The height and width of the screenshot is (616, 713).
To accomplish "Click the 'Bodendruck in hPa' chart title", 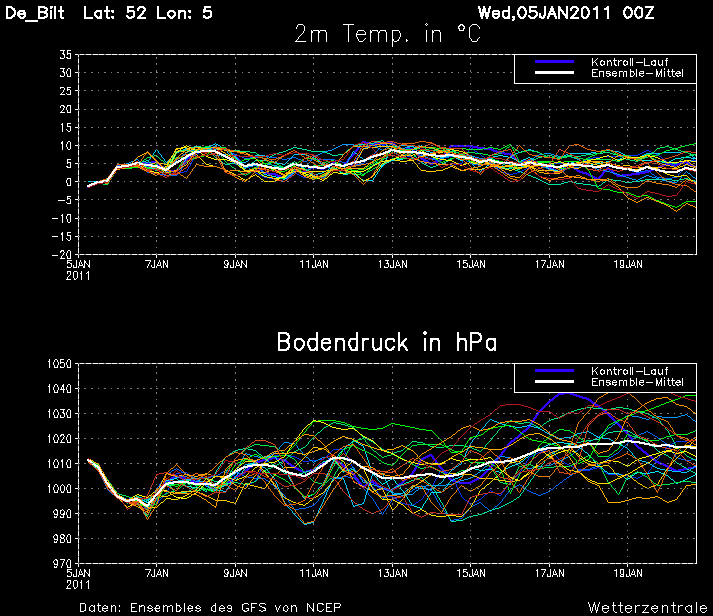I will [x=387, y=342].
